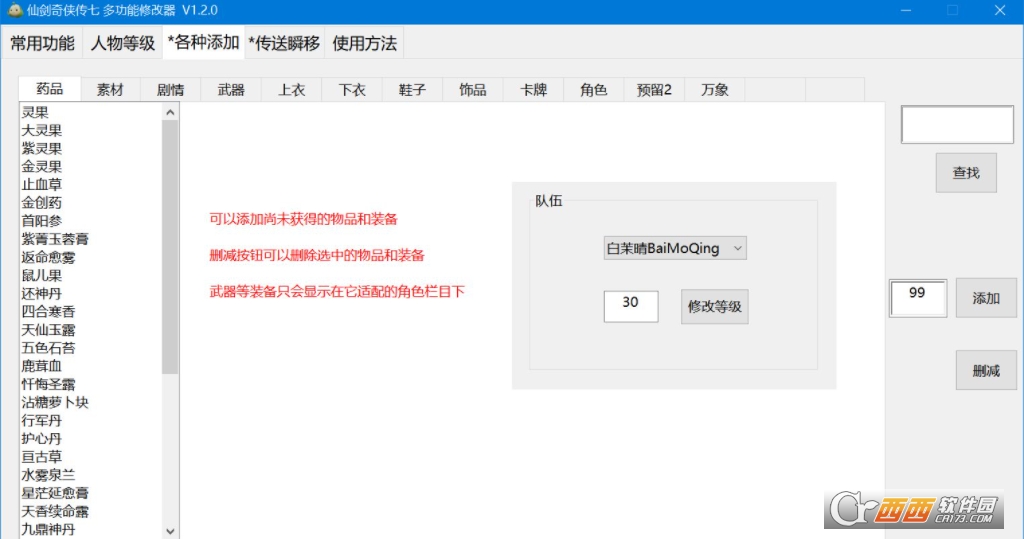Select 四合寒香 in the item list
This screenshot has height=539, width=1024.
coord(48,312)
